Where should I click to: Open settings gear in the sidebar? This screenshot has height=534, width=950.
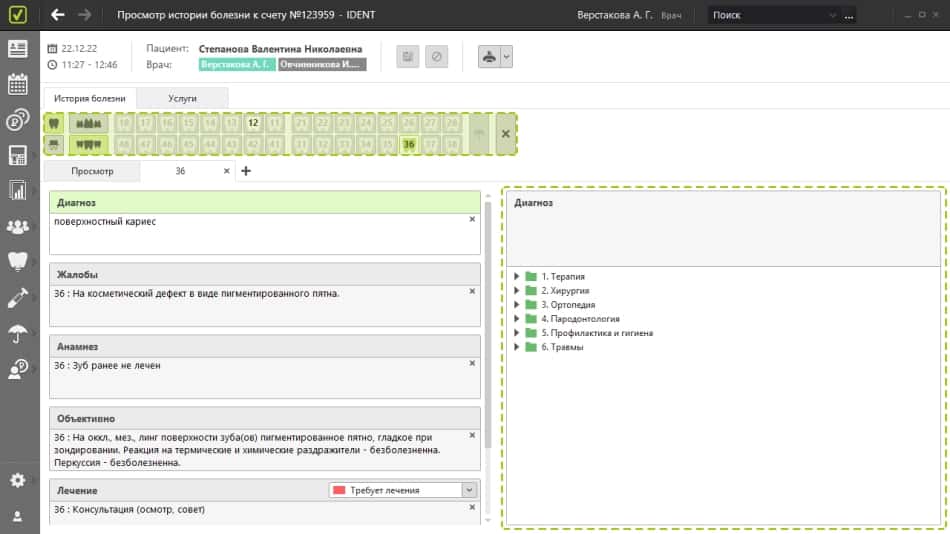click(x=17, y=480)
